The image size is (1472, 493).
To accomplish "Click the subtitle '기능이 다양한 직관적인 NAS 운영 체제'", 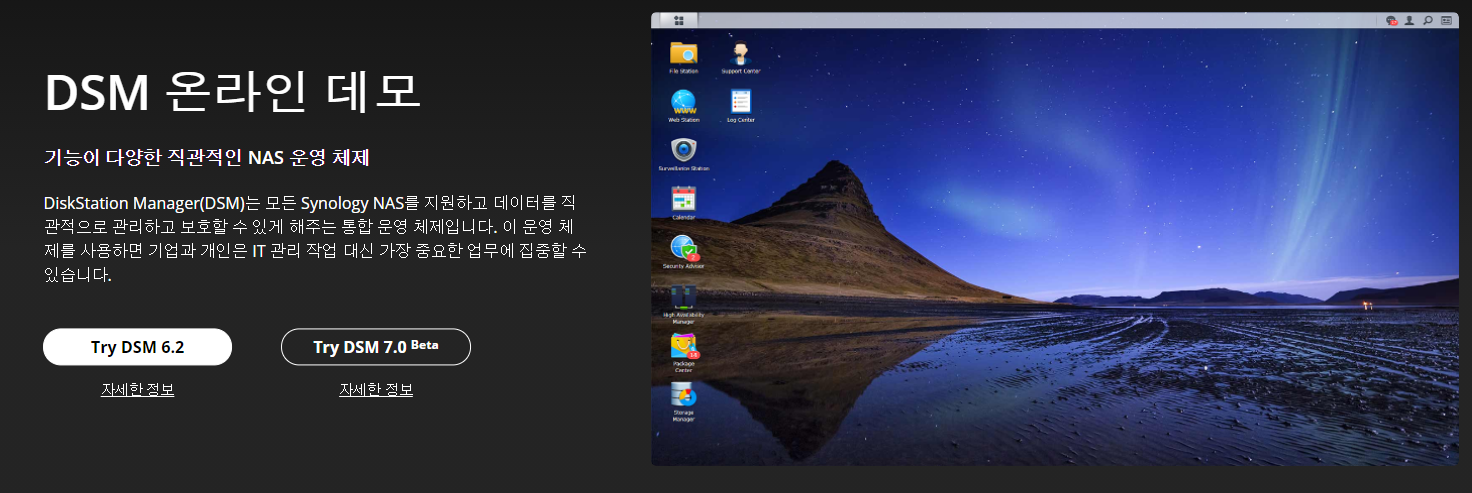I will point(208,158).
